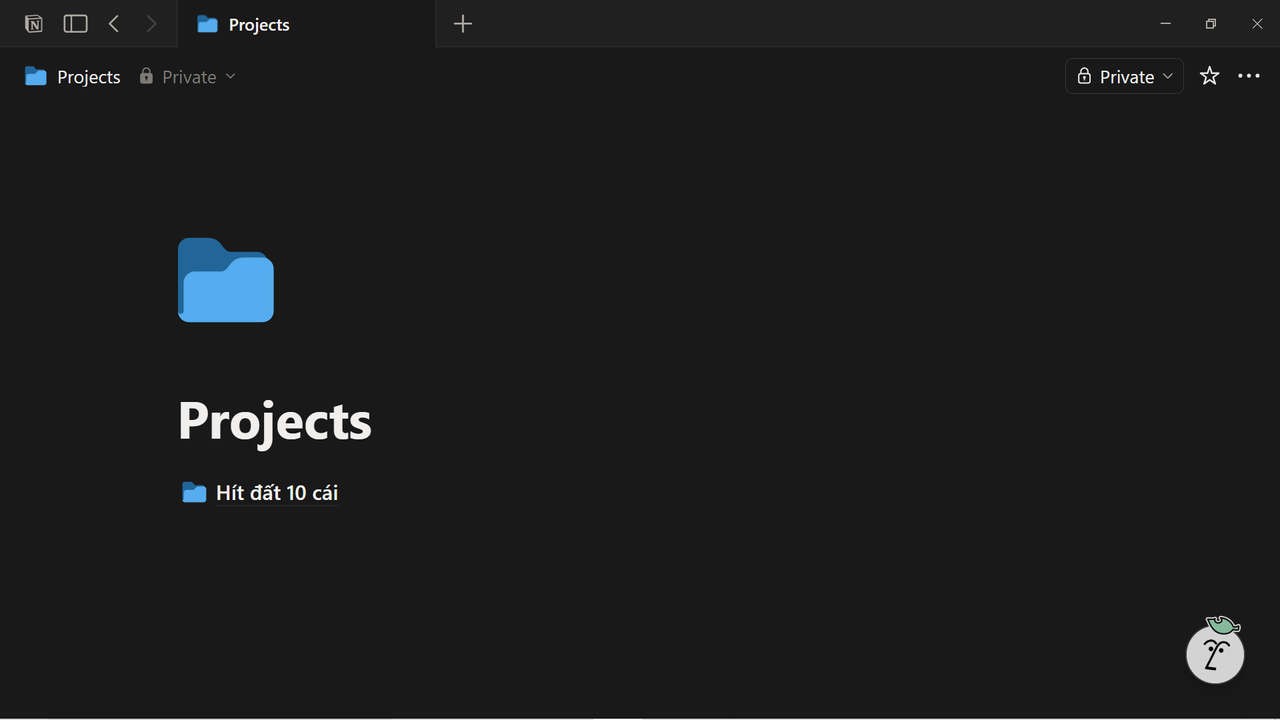
Task: Click the gray lock icon in breadcrumb
Action: 147,76
